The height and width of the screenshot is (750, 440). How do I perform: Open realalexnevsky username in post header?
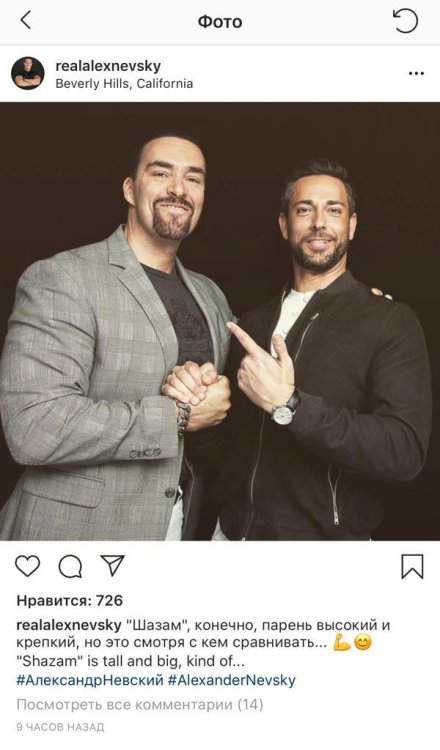tap(108, 66)
